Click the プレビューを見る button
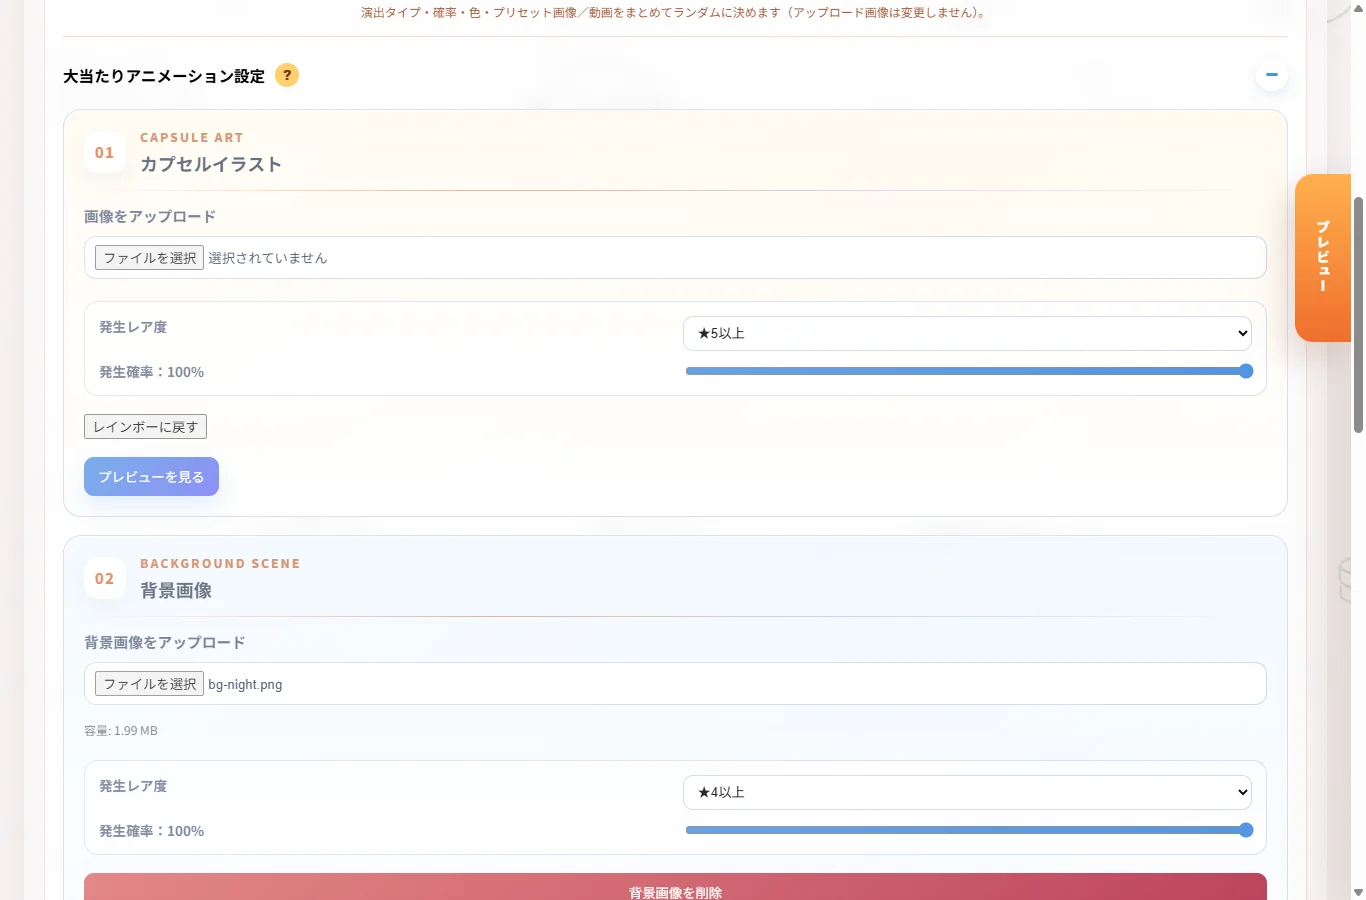Image resolution: width=1366 pixels, height=900 pixels. [151, 477]
